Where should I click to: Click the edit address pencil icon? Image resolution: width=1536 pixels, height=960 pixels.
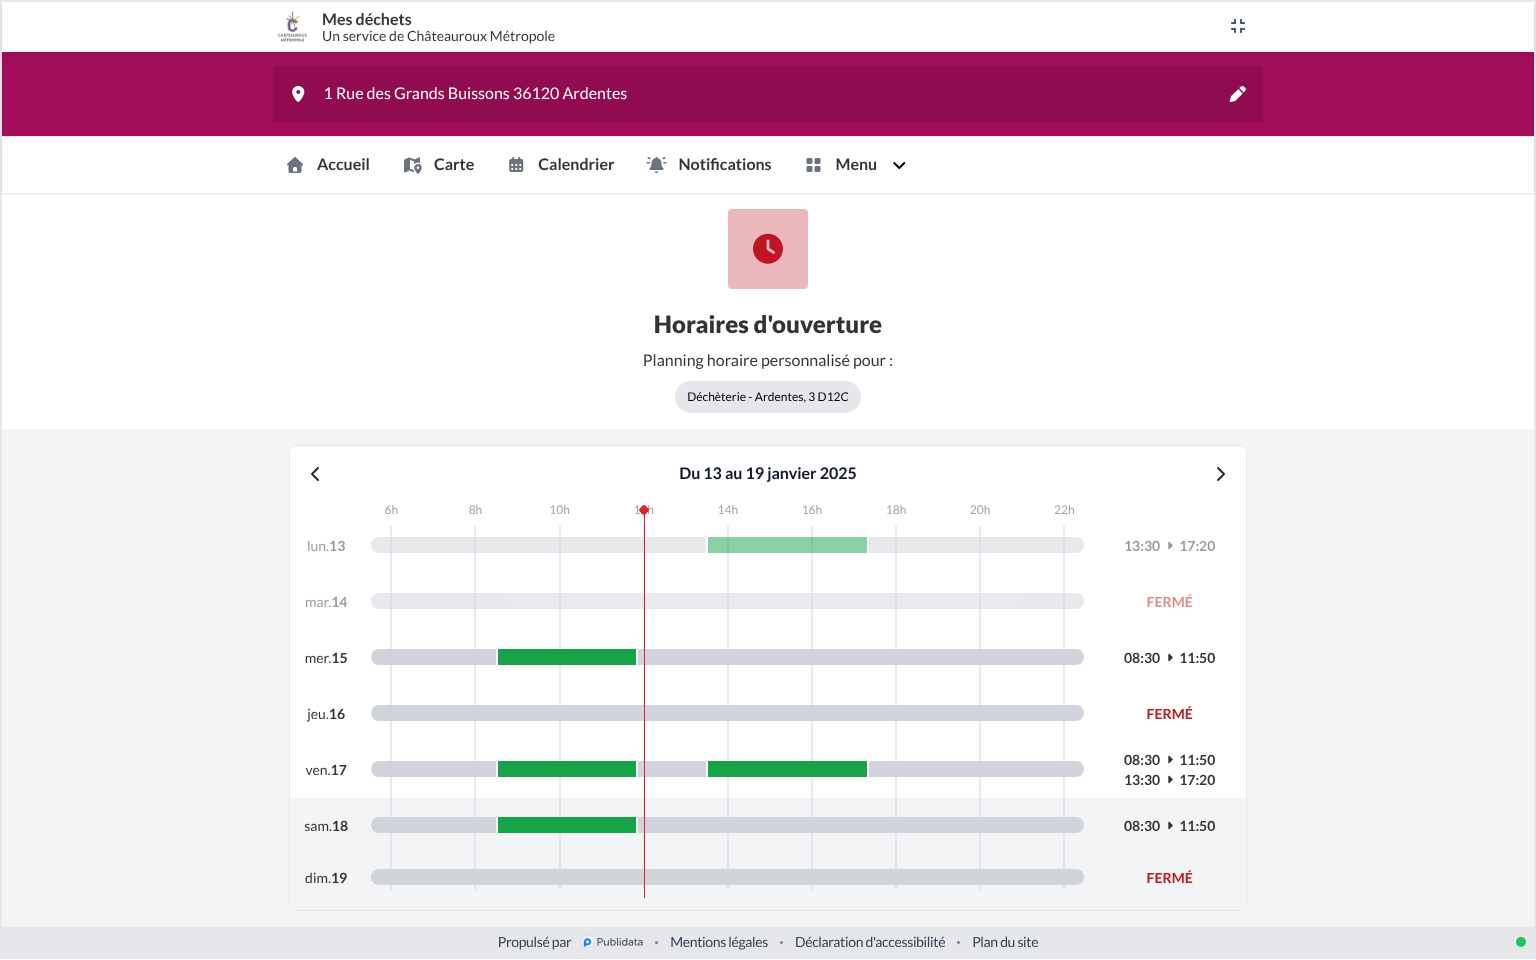tap(1237, 94)
